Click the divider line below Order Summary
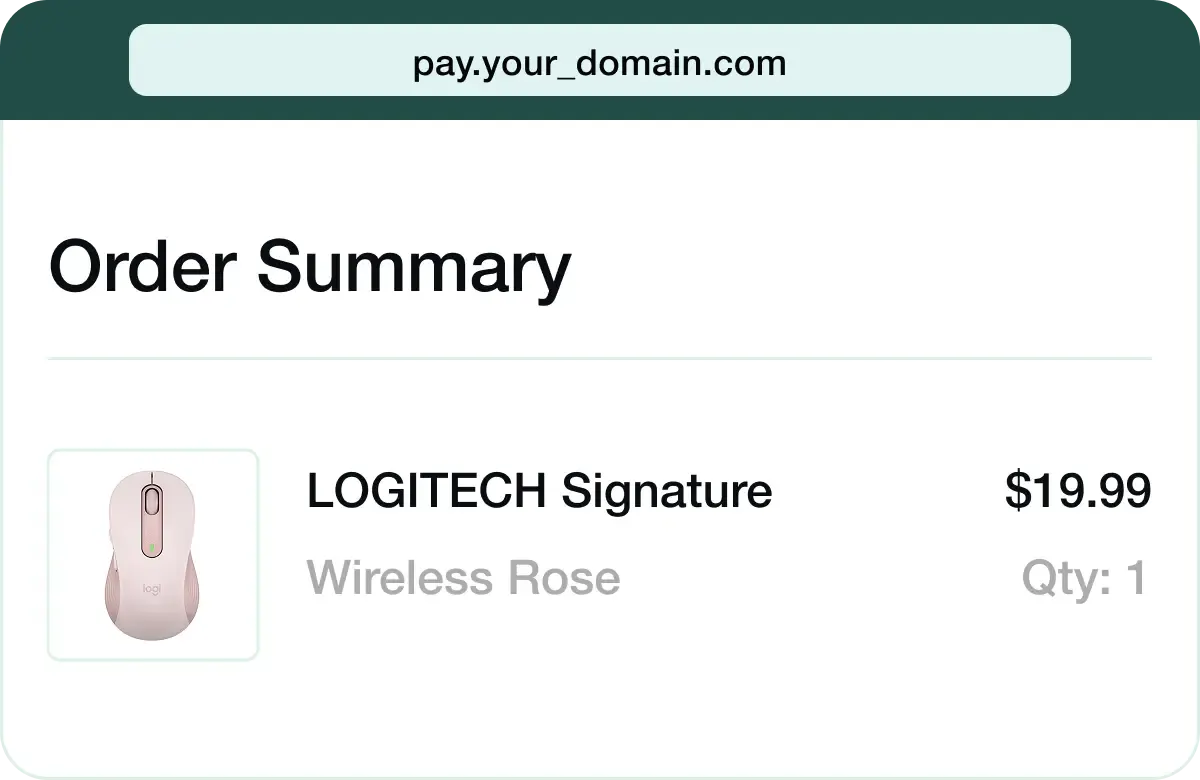Screen dimensions: 1200x780 [600, 358]
